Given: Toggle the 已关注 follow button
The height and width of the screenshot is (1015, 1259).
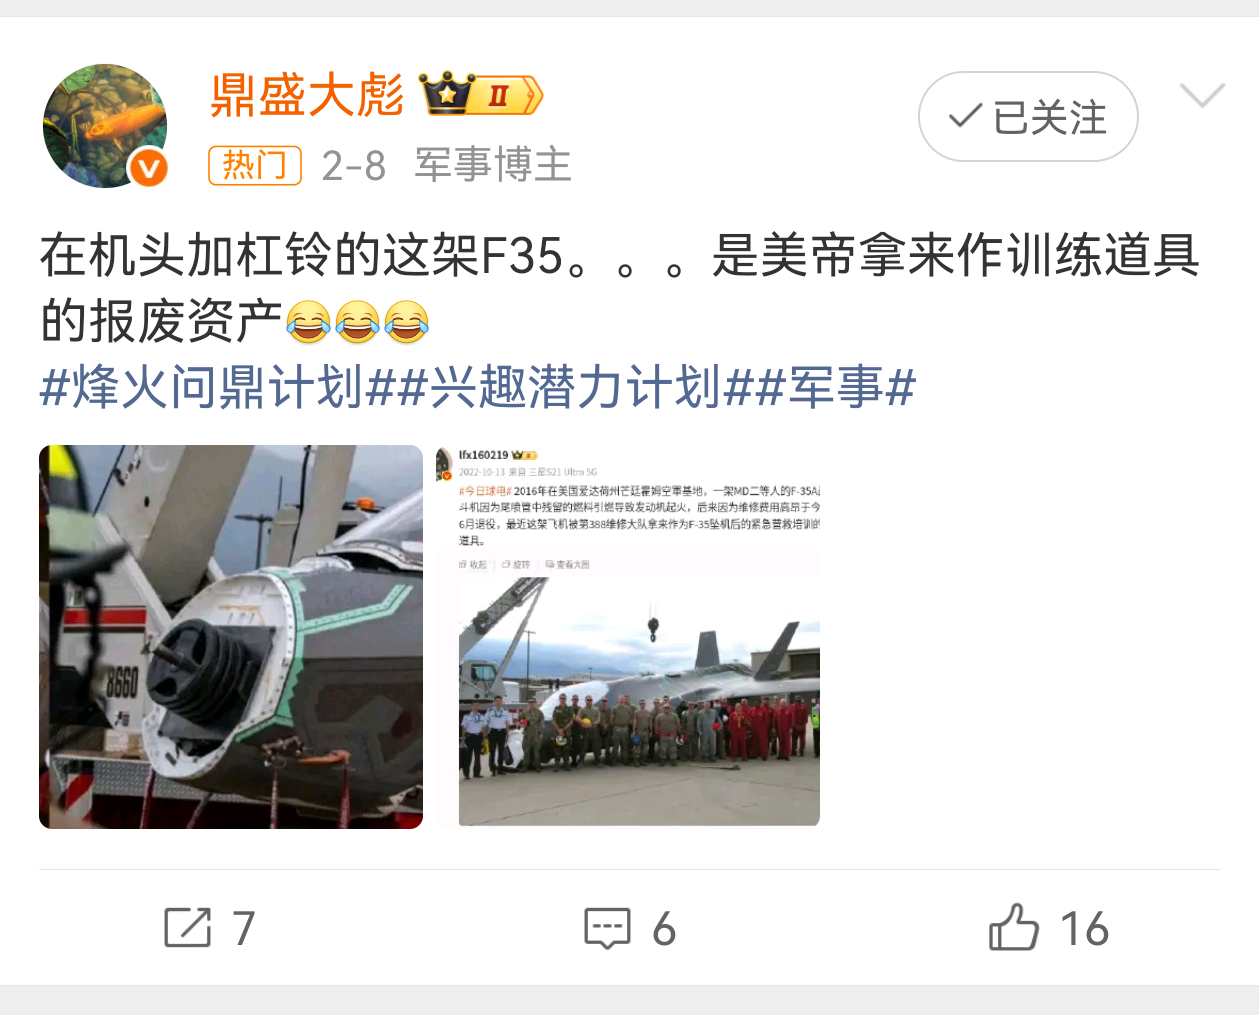Looking at the screenshot, I should point(1028,117).
